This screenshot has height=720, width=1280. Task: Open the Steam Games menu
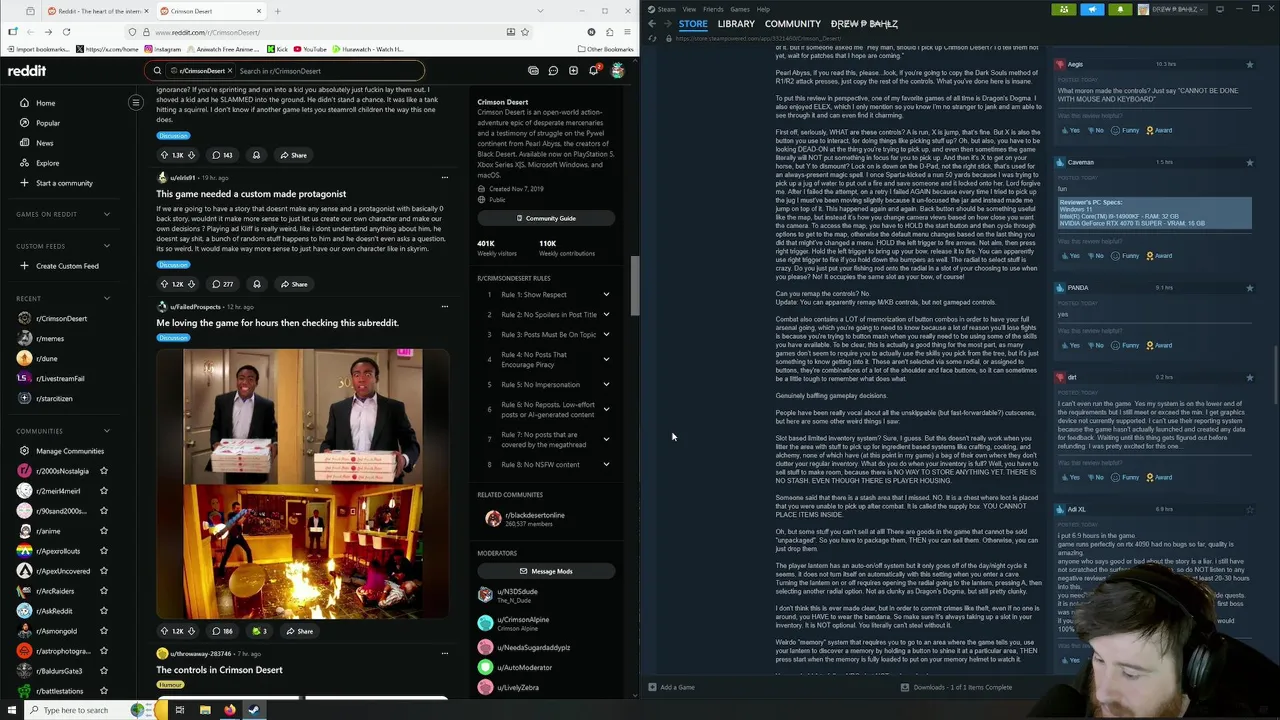coord(740,9)
